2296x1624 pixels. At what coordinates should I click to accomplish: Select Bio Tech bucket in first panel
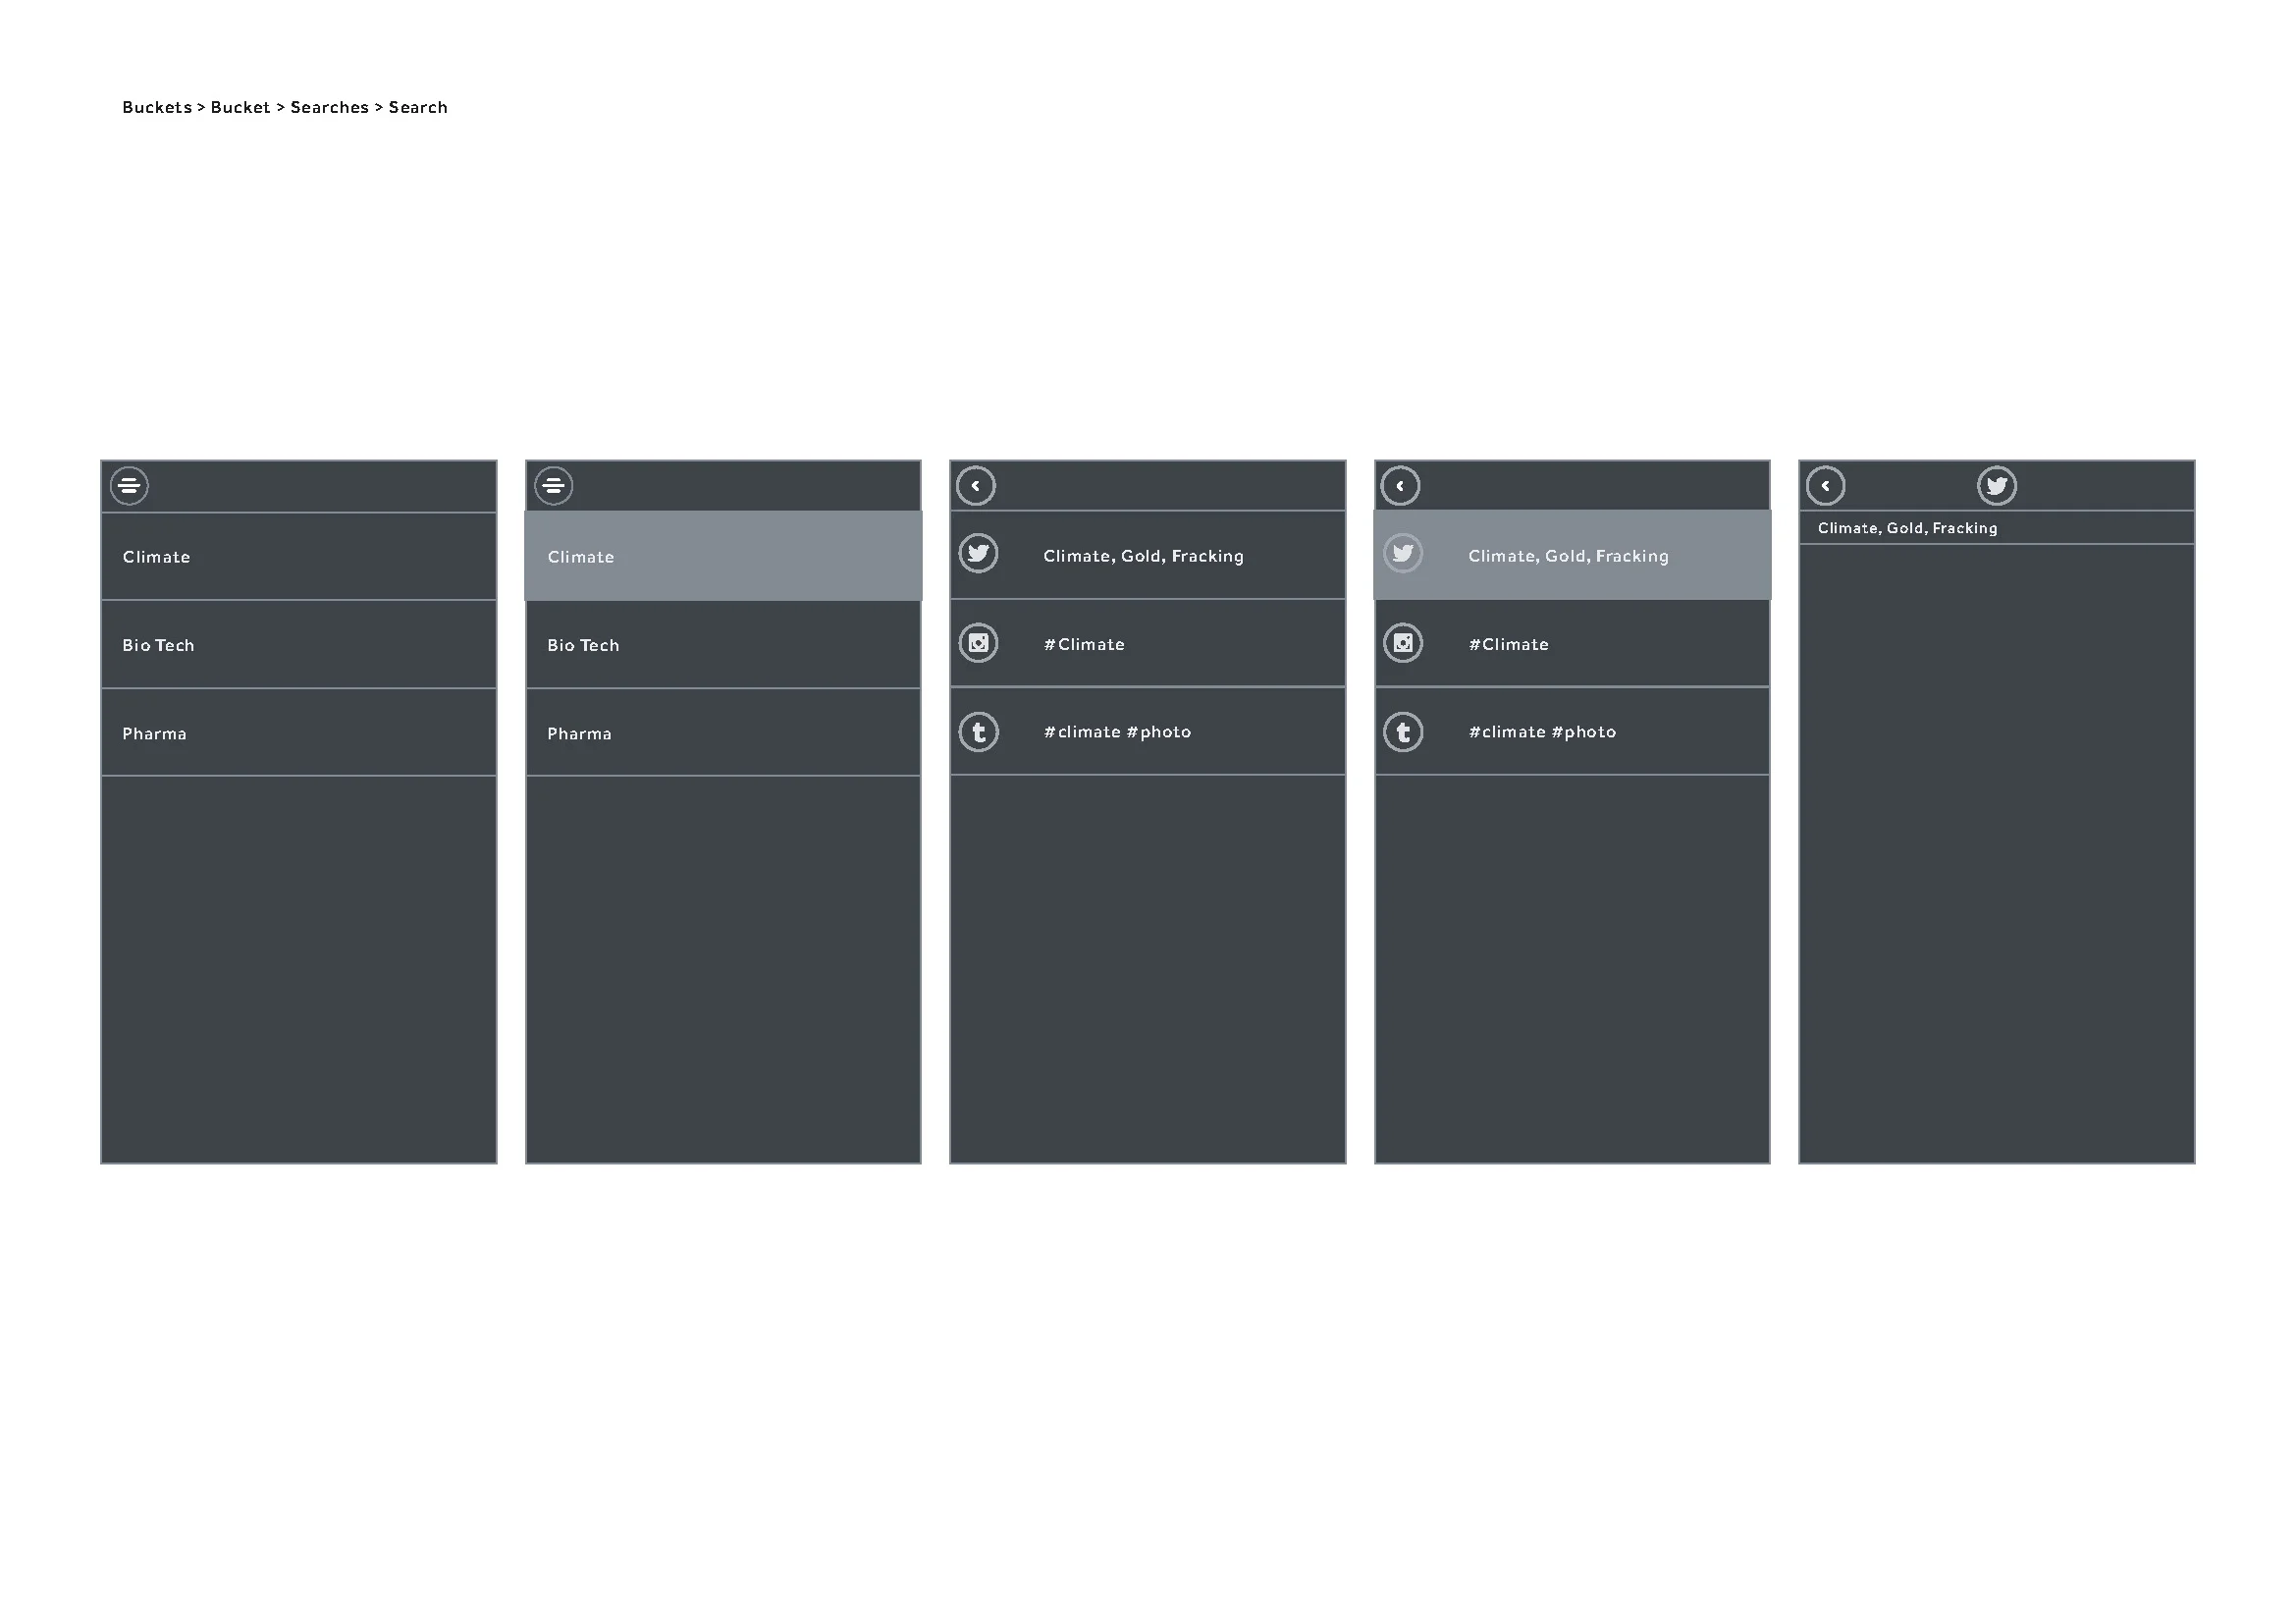[298, 645]
